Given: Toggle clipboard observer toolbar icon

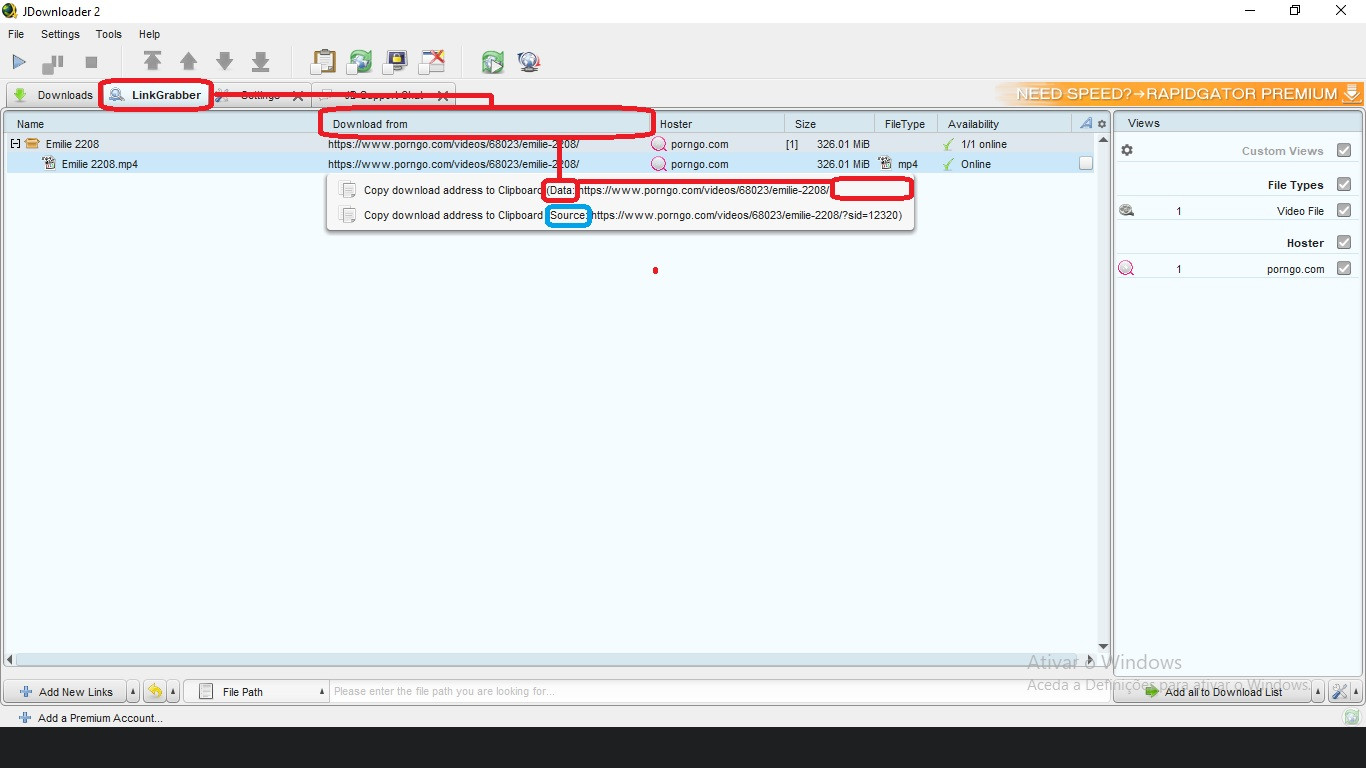Looking at the screenshot, I should point(323,62).
